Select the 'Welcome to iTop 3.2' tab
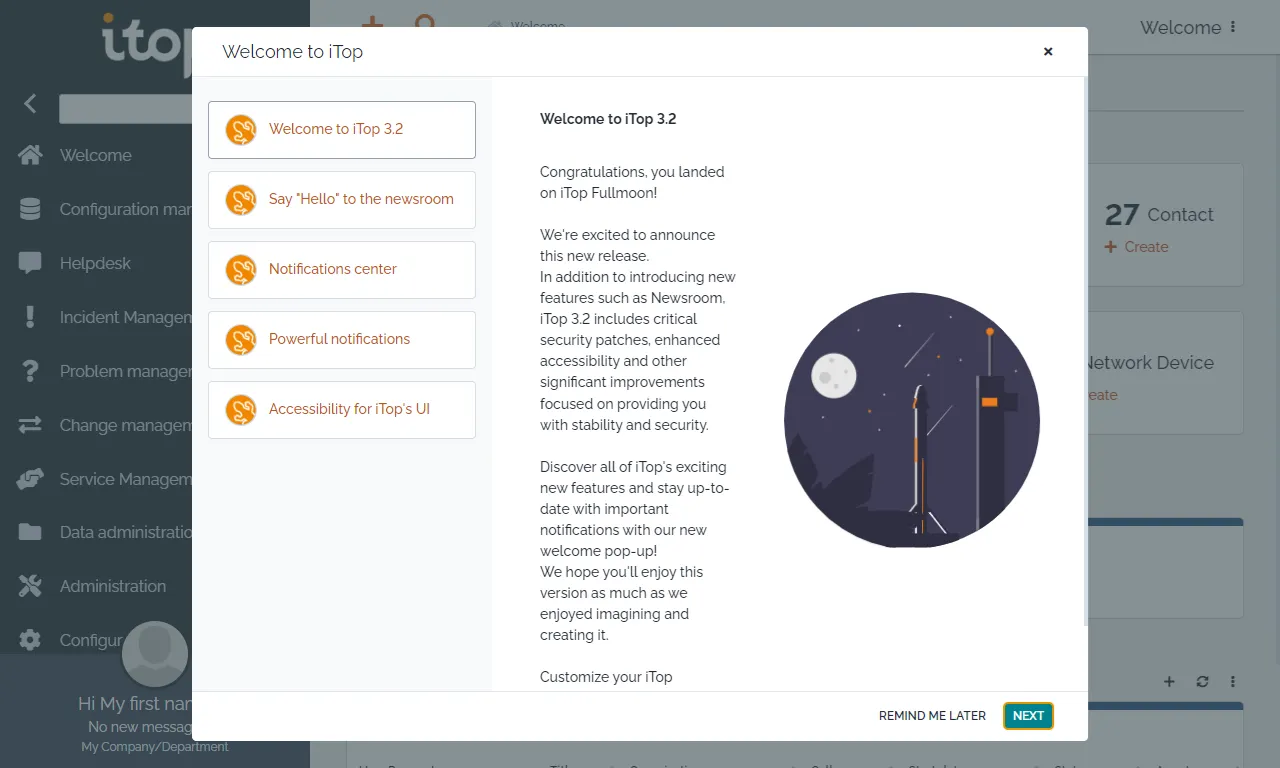This screenshot has height=768, width=1280. coord(342,130)
